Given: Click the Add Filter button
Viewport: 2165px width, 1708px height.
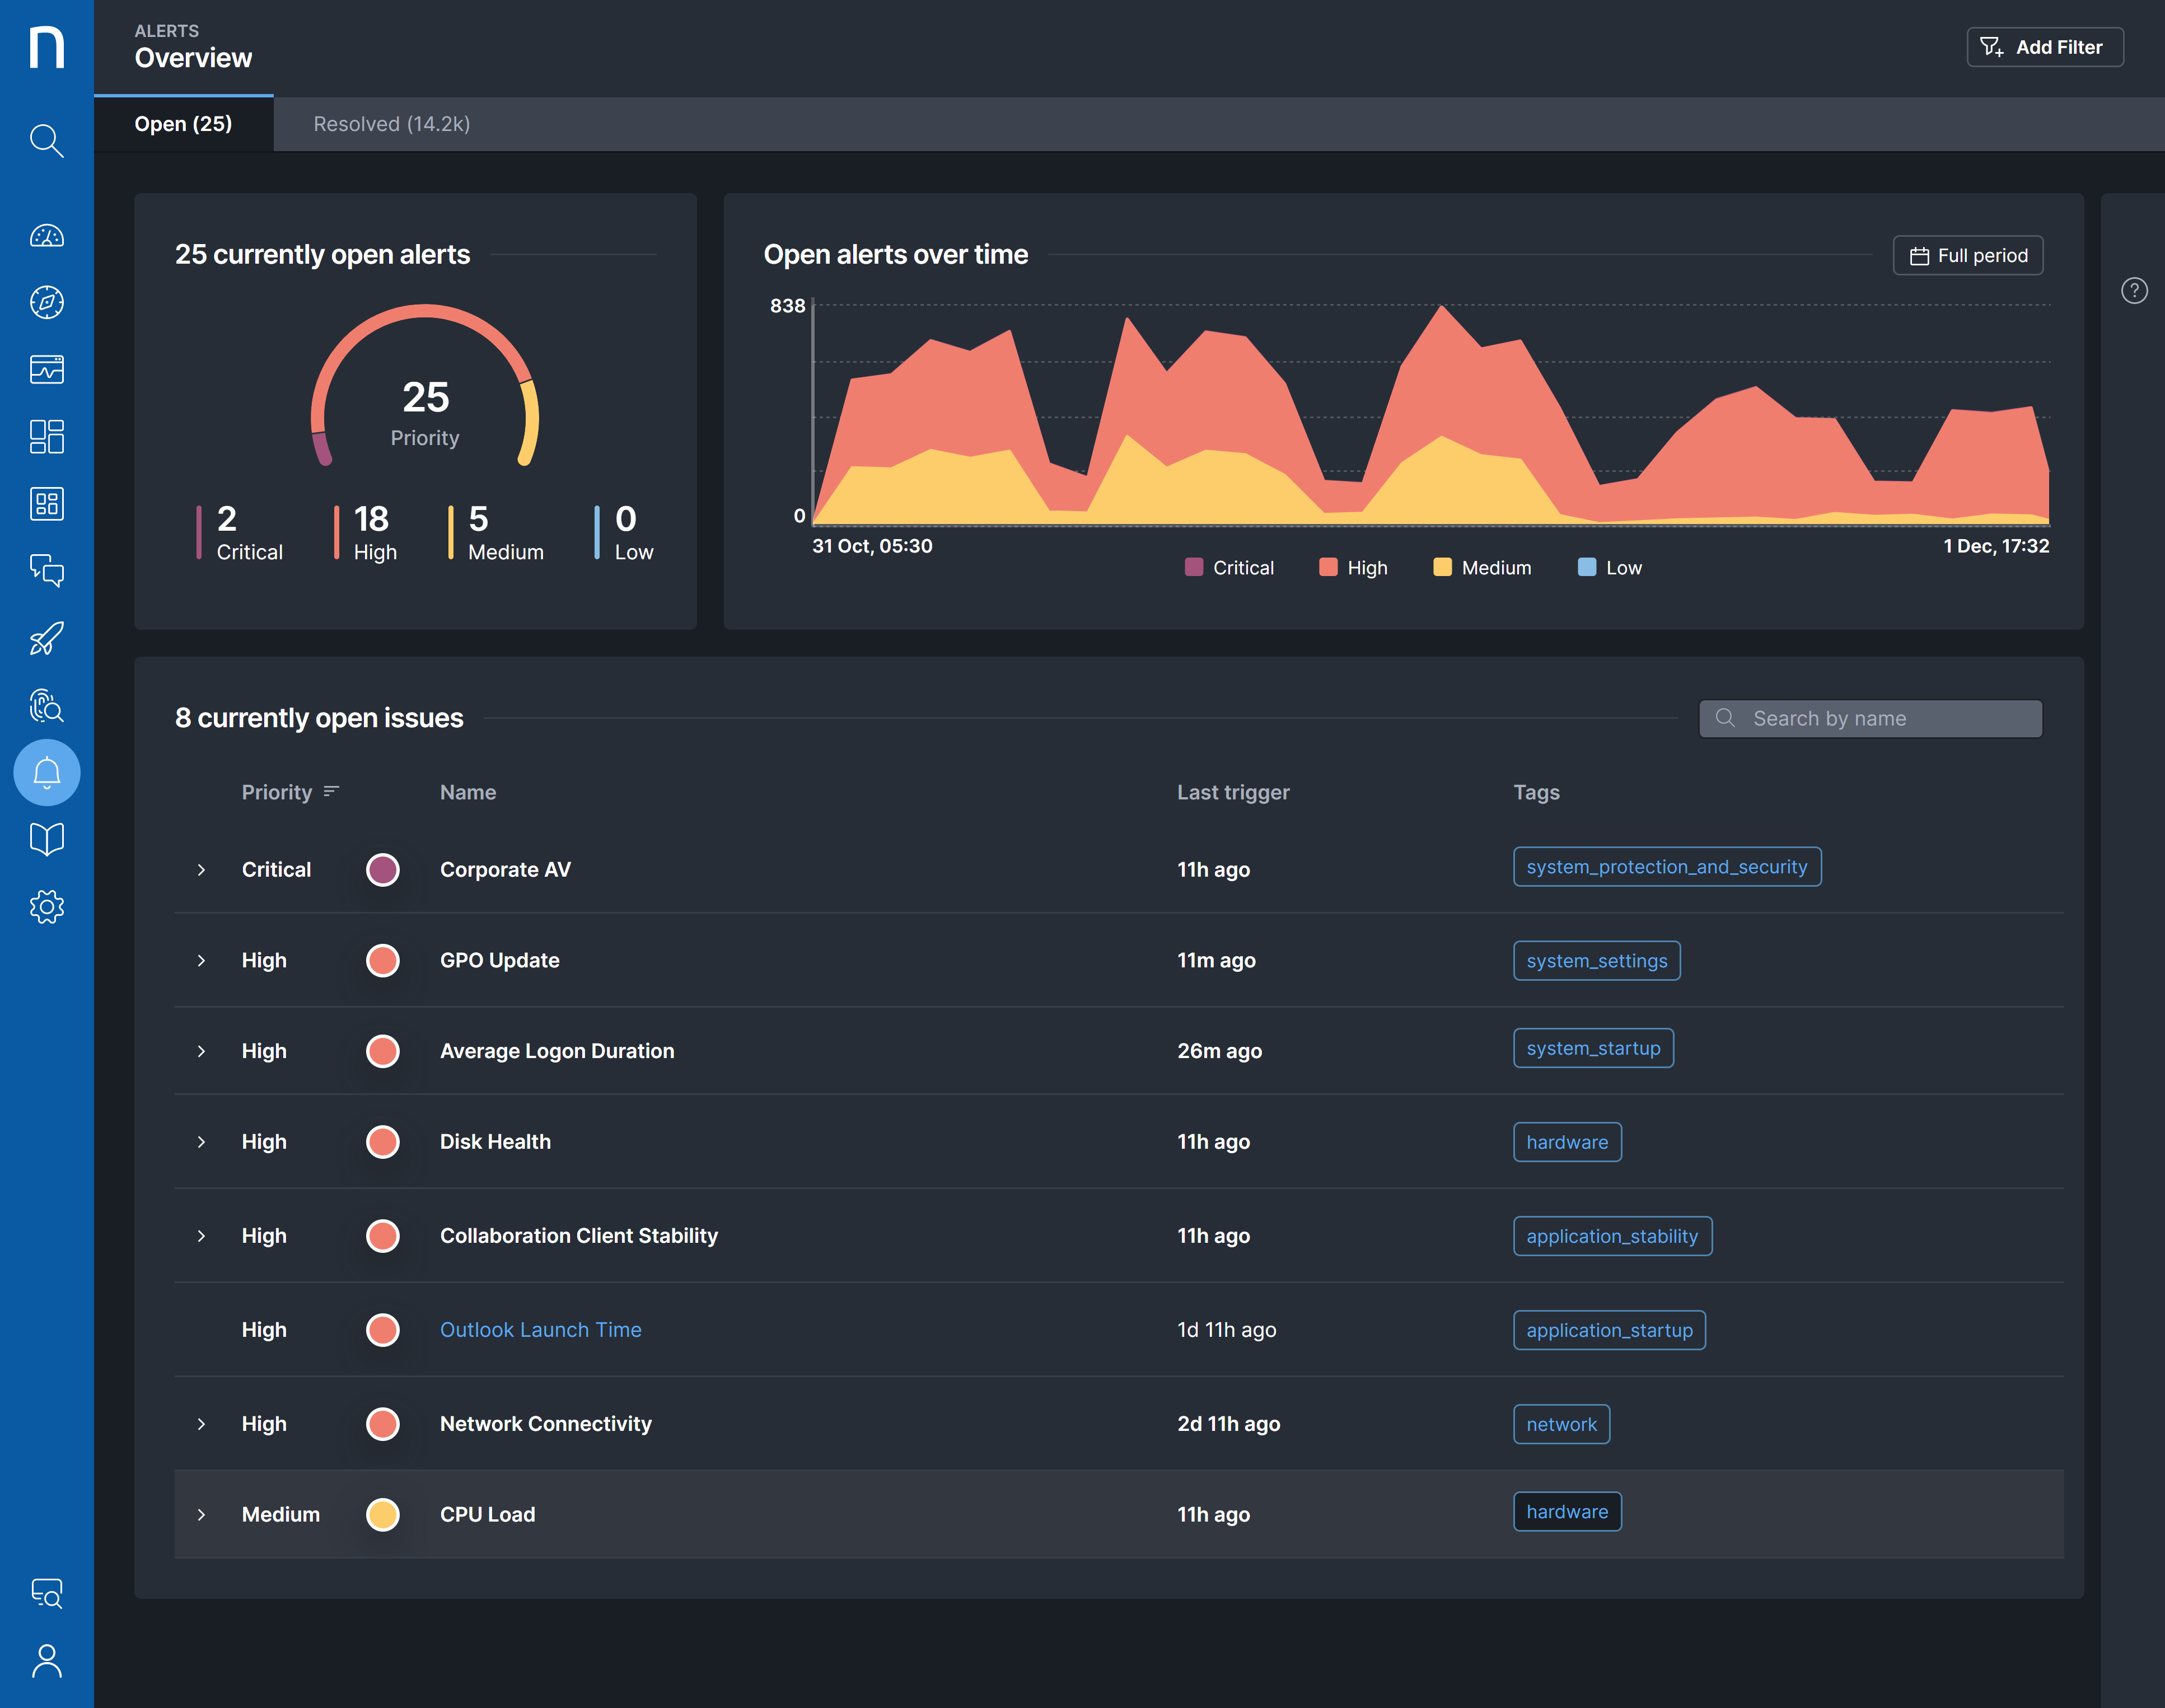Looking at the screenshot, I should [x=2044, y=47].
